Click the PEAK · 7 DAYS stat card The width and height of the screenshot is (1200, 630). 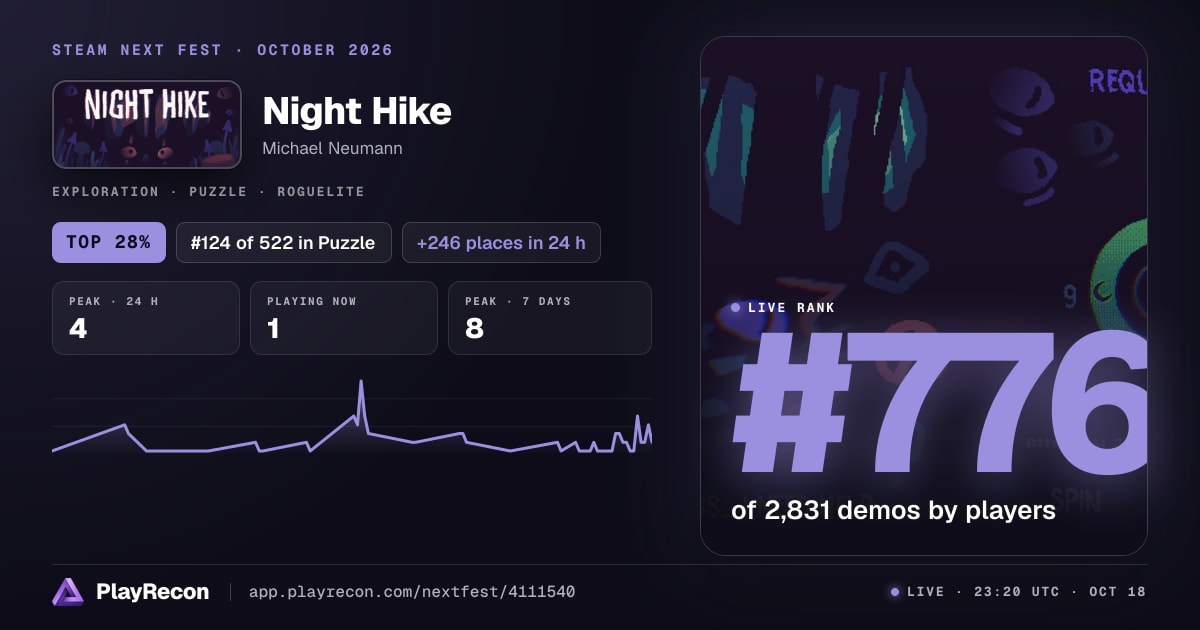(550, 318)
